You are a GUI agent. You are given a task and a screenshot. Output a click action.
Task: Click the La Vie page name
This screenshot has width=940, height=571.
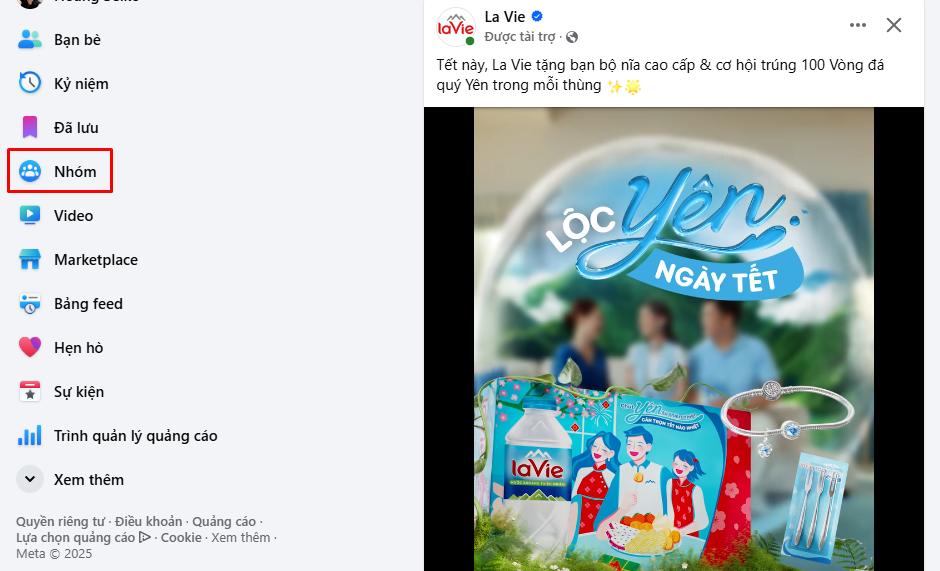pos(505,17)
